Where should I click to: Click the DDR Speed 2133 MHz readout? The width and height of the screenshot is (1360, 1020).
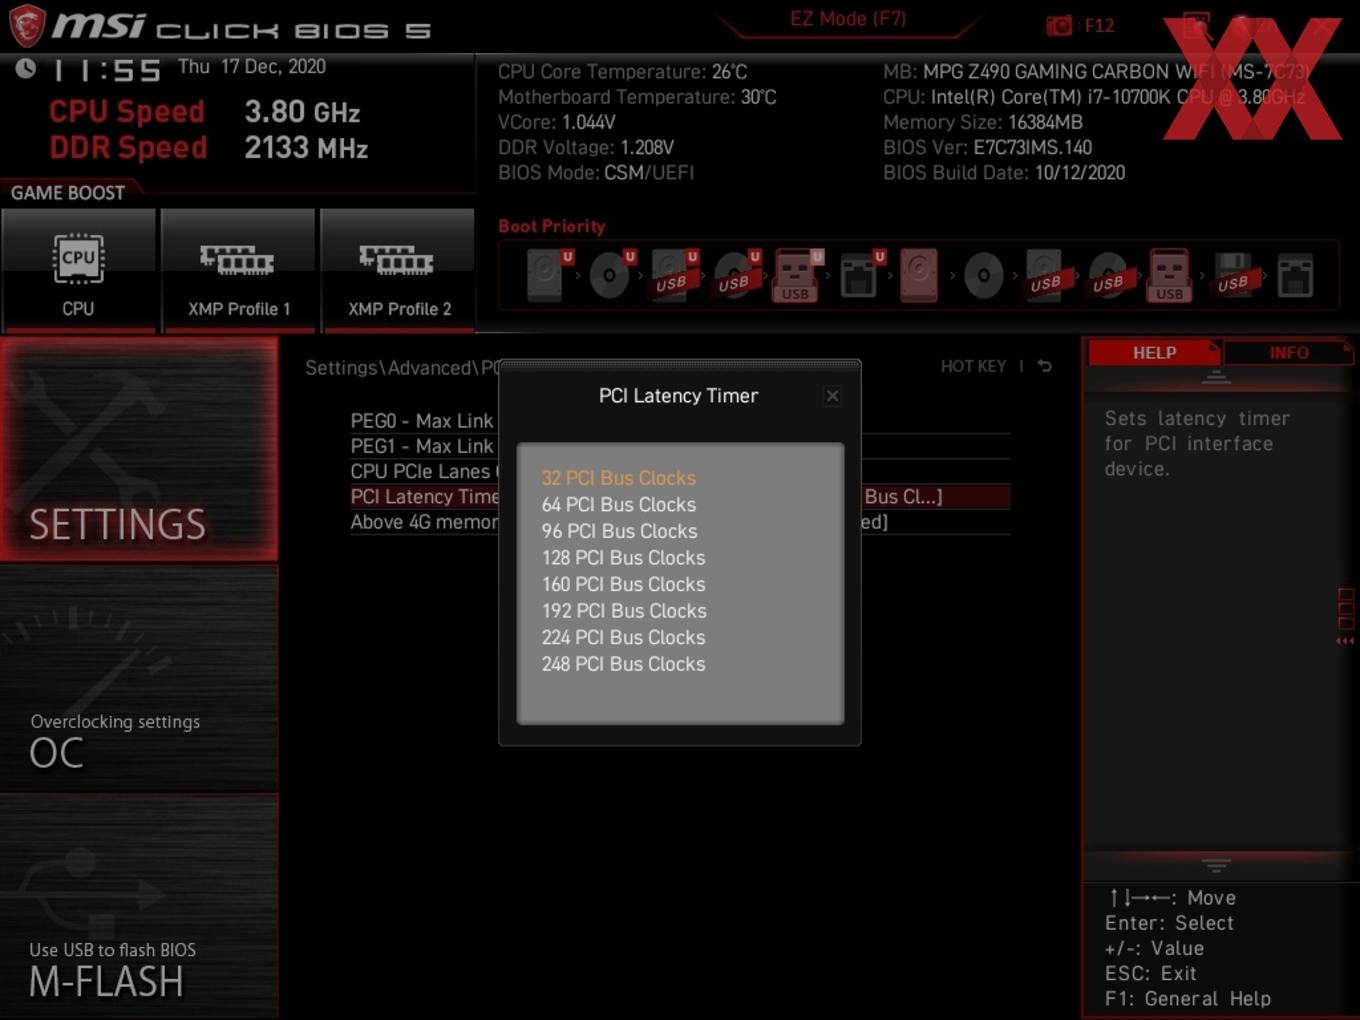coord(209,147)
